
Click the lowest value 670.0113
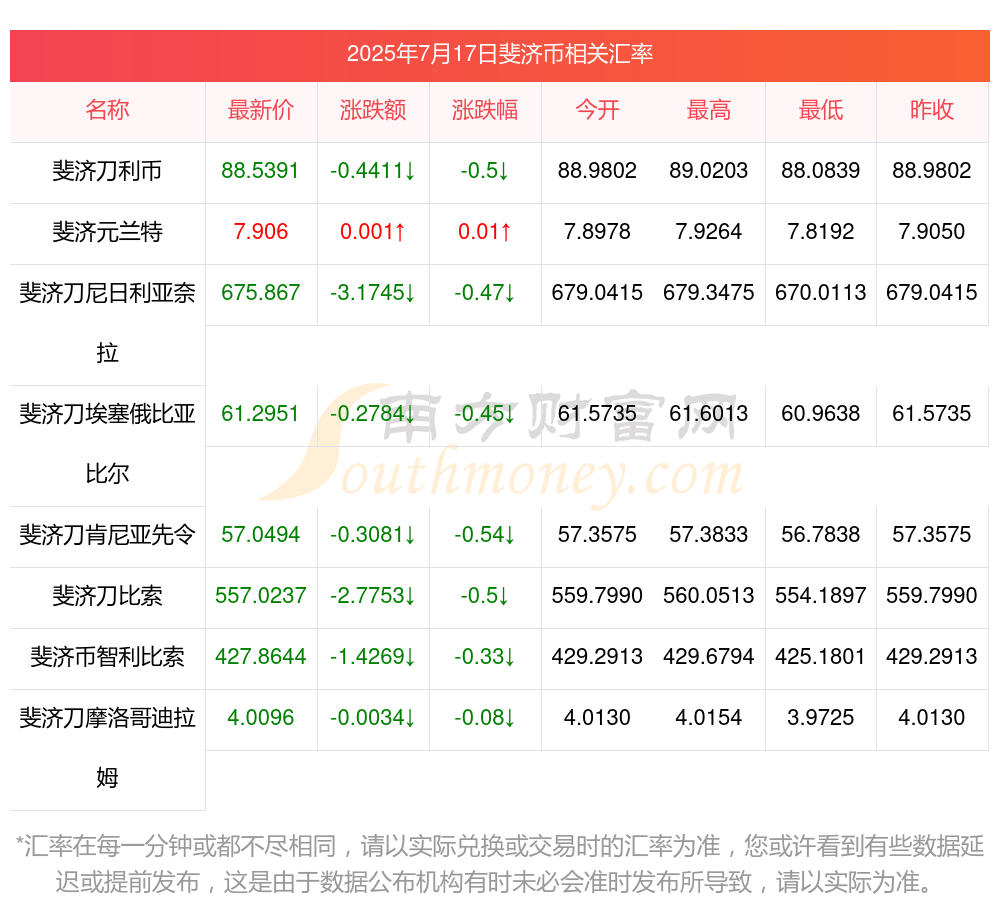click(x=821, y=293)
